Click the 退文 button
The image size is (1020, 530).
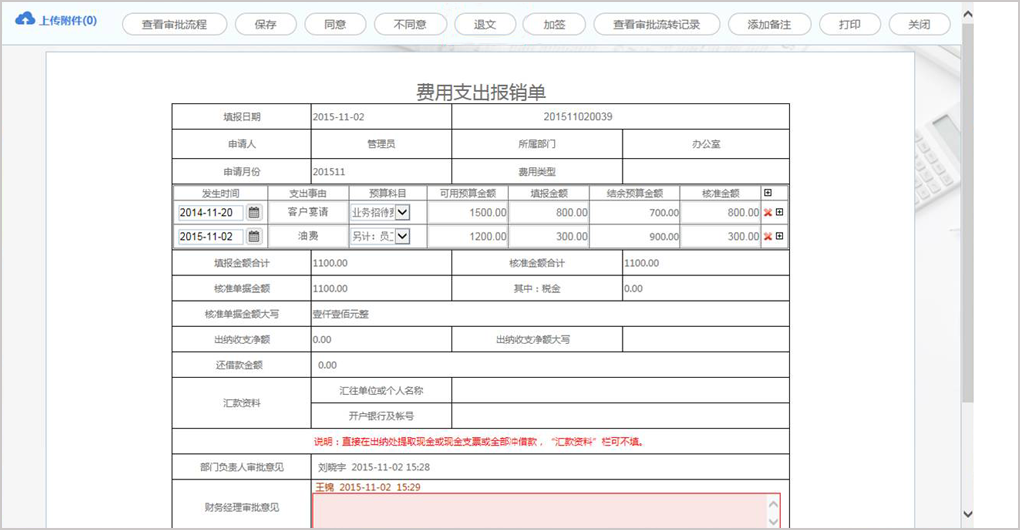[x=485, y=25]
